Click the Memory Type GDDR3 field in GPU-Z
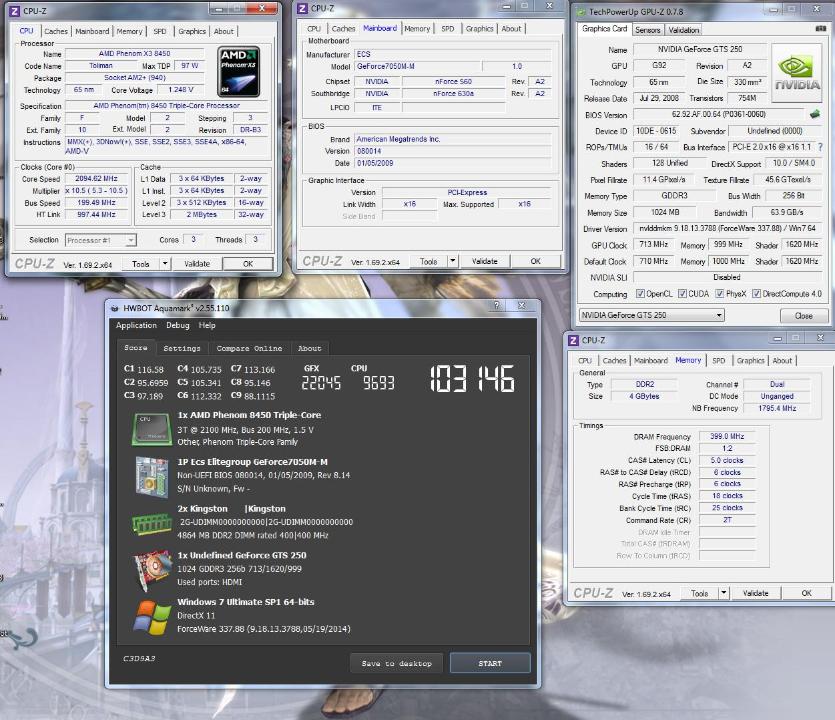 (674, 195)
